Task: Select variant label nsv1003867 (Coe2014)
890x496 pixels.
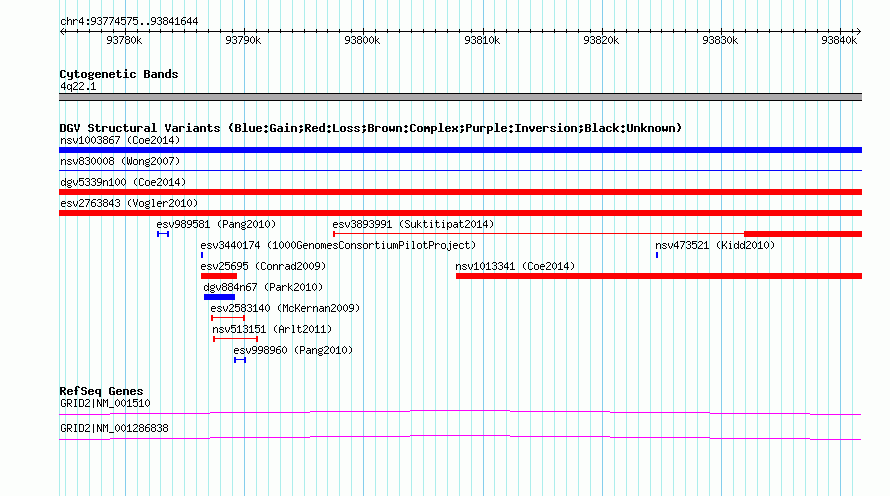Action: point(120,140)
